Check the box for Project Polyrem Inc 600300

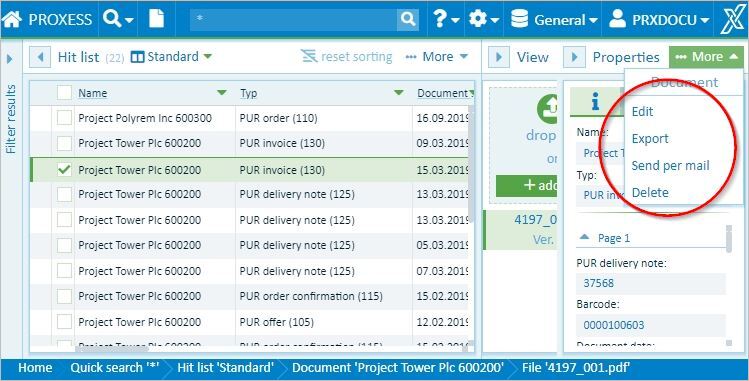(x=64, y=117)
